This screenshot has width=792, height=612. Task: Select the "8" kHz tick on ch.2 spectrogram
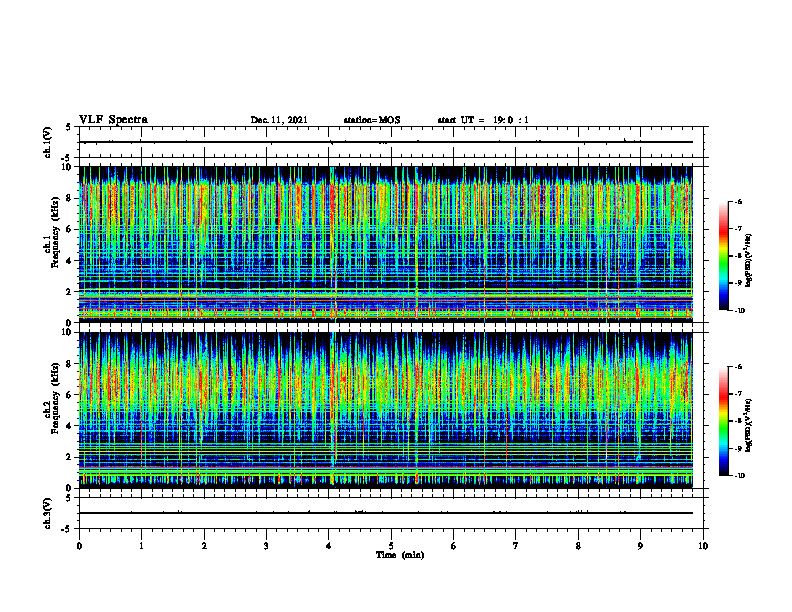click(x=69, y=364)
